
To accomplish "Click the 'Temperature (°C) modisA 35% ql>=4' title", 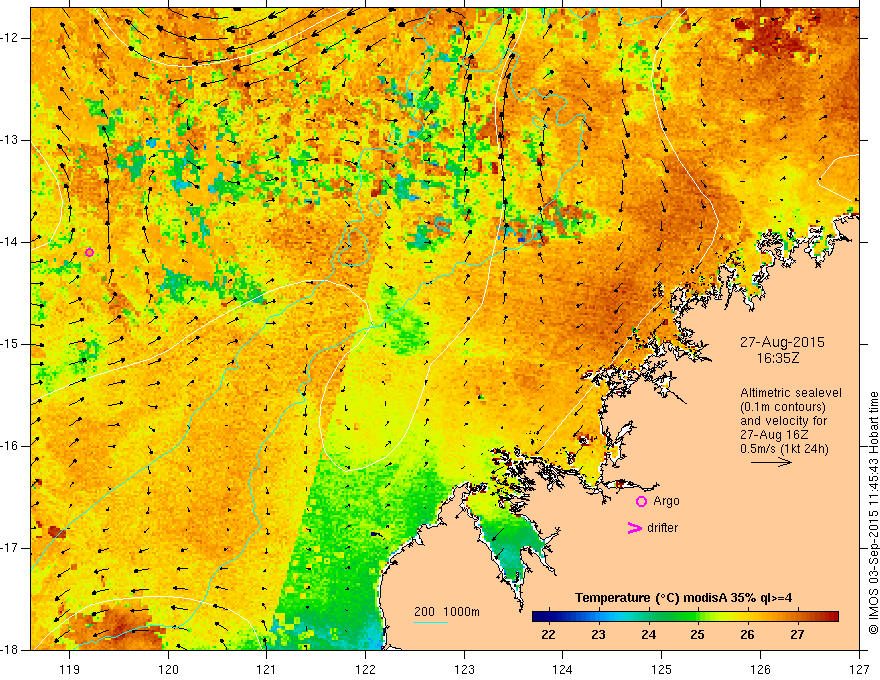I will (684, 598).
